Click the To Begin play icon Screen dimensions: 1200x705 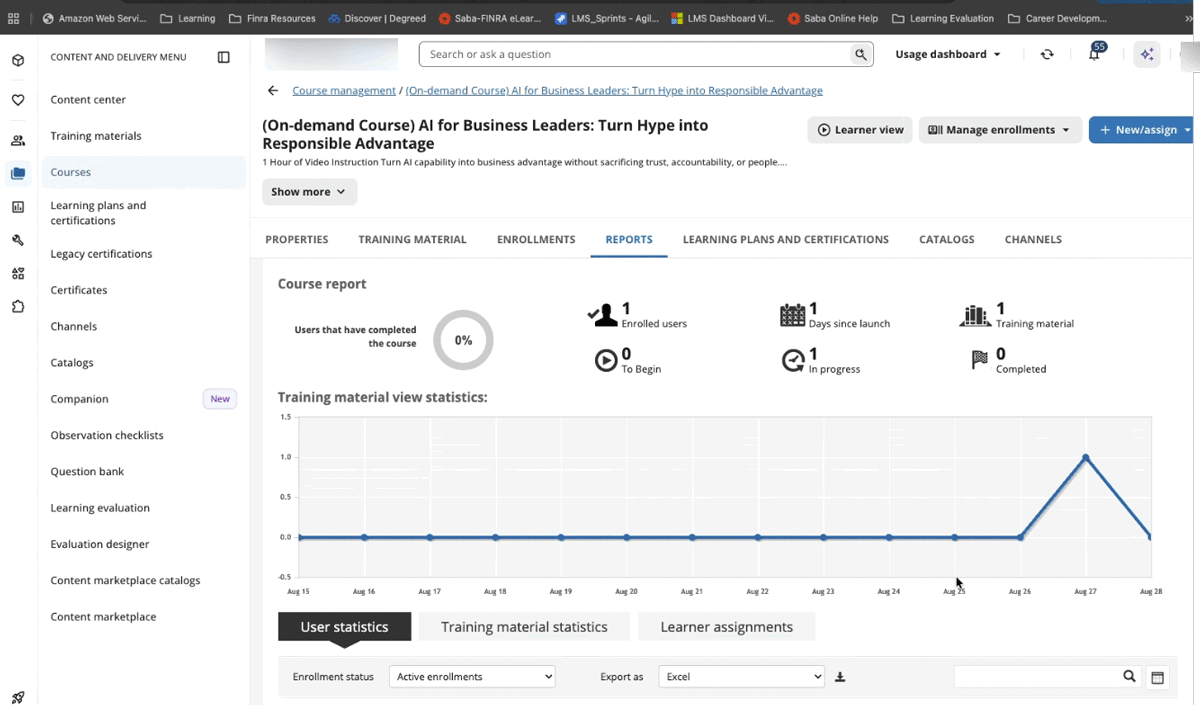[606, 361]
